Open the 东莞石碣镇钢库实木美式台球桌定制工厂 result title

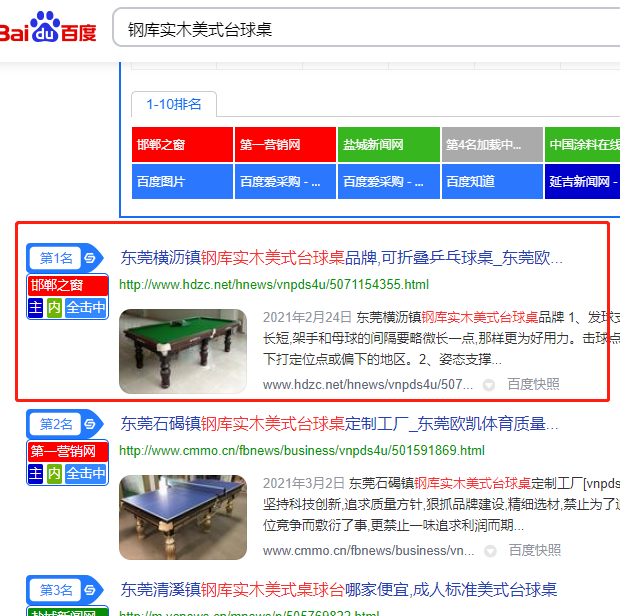point(339,424)
